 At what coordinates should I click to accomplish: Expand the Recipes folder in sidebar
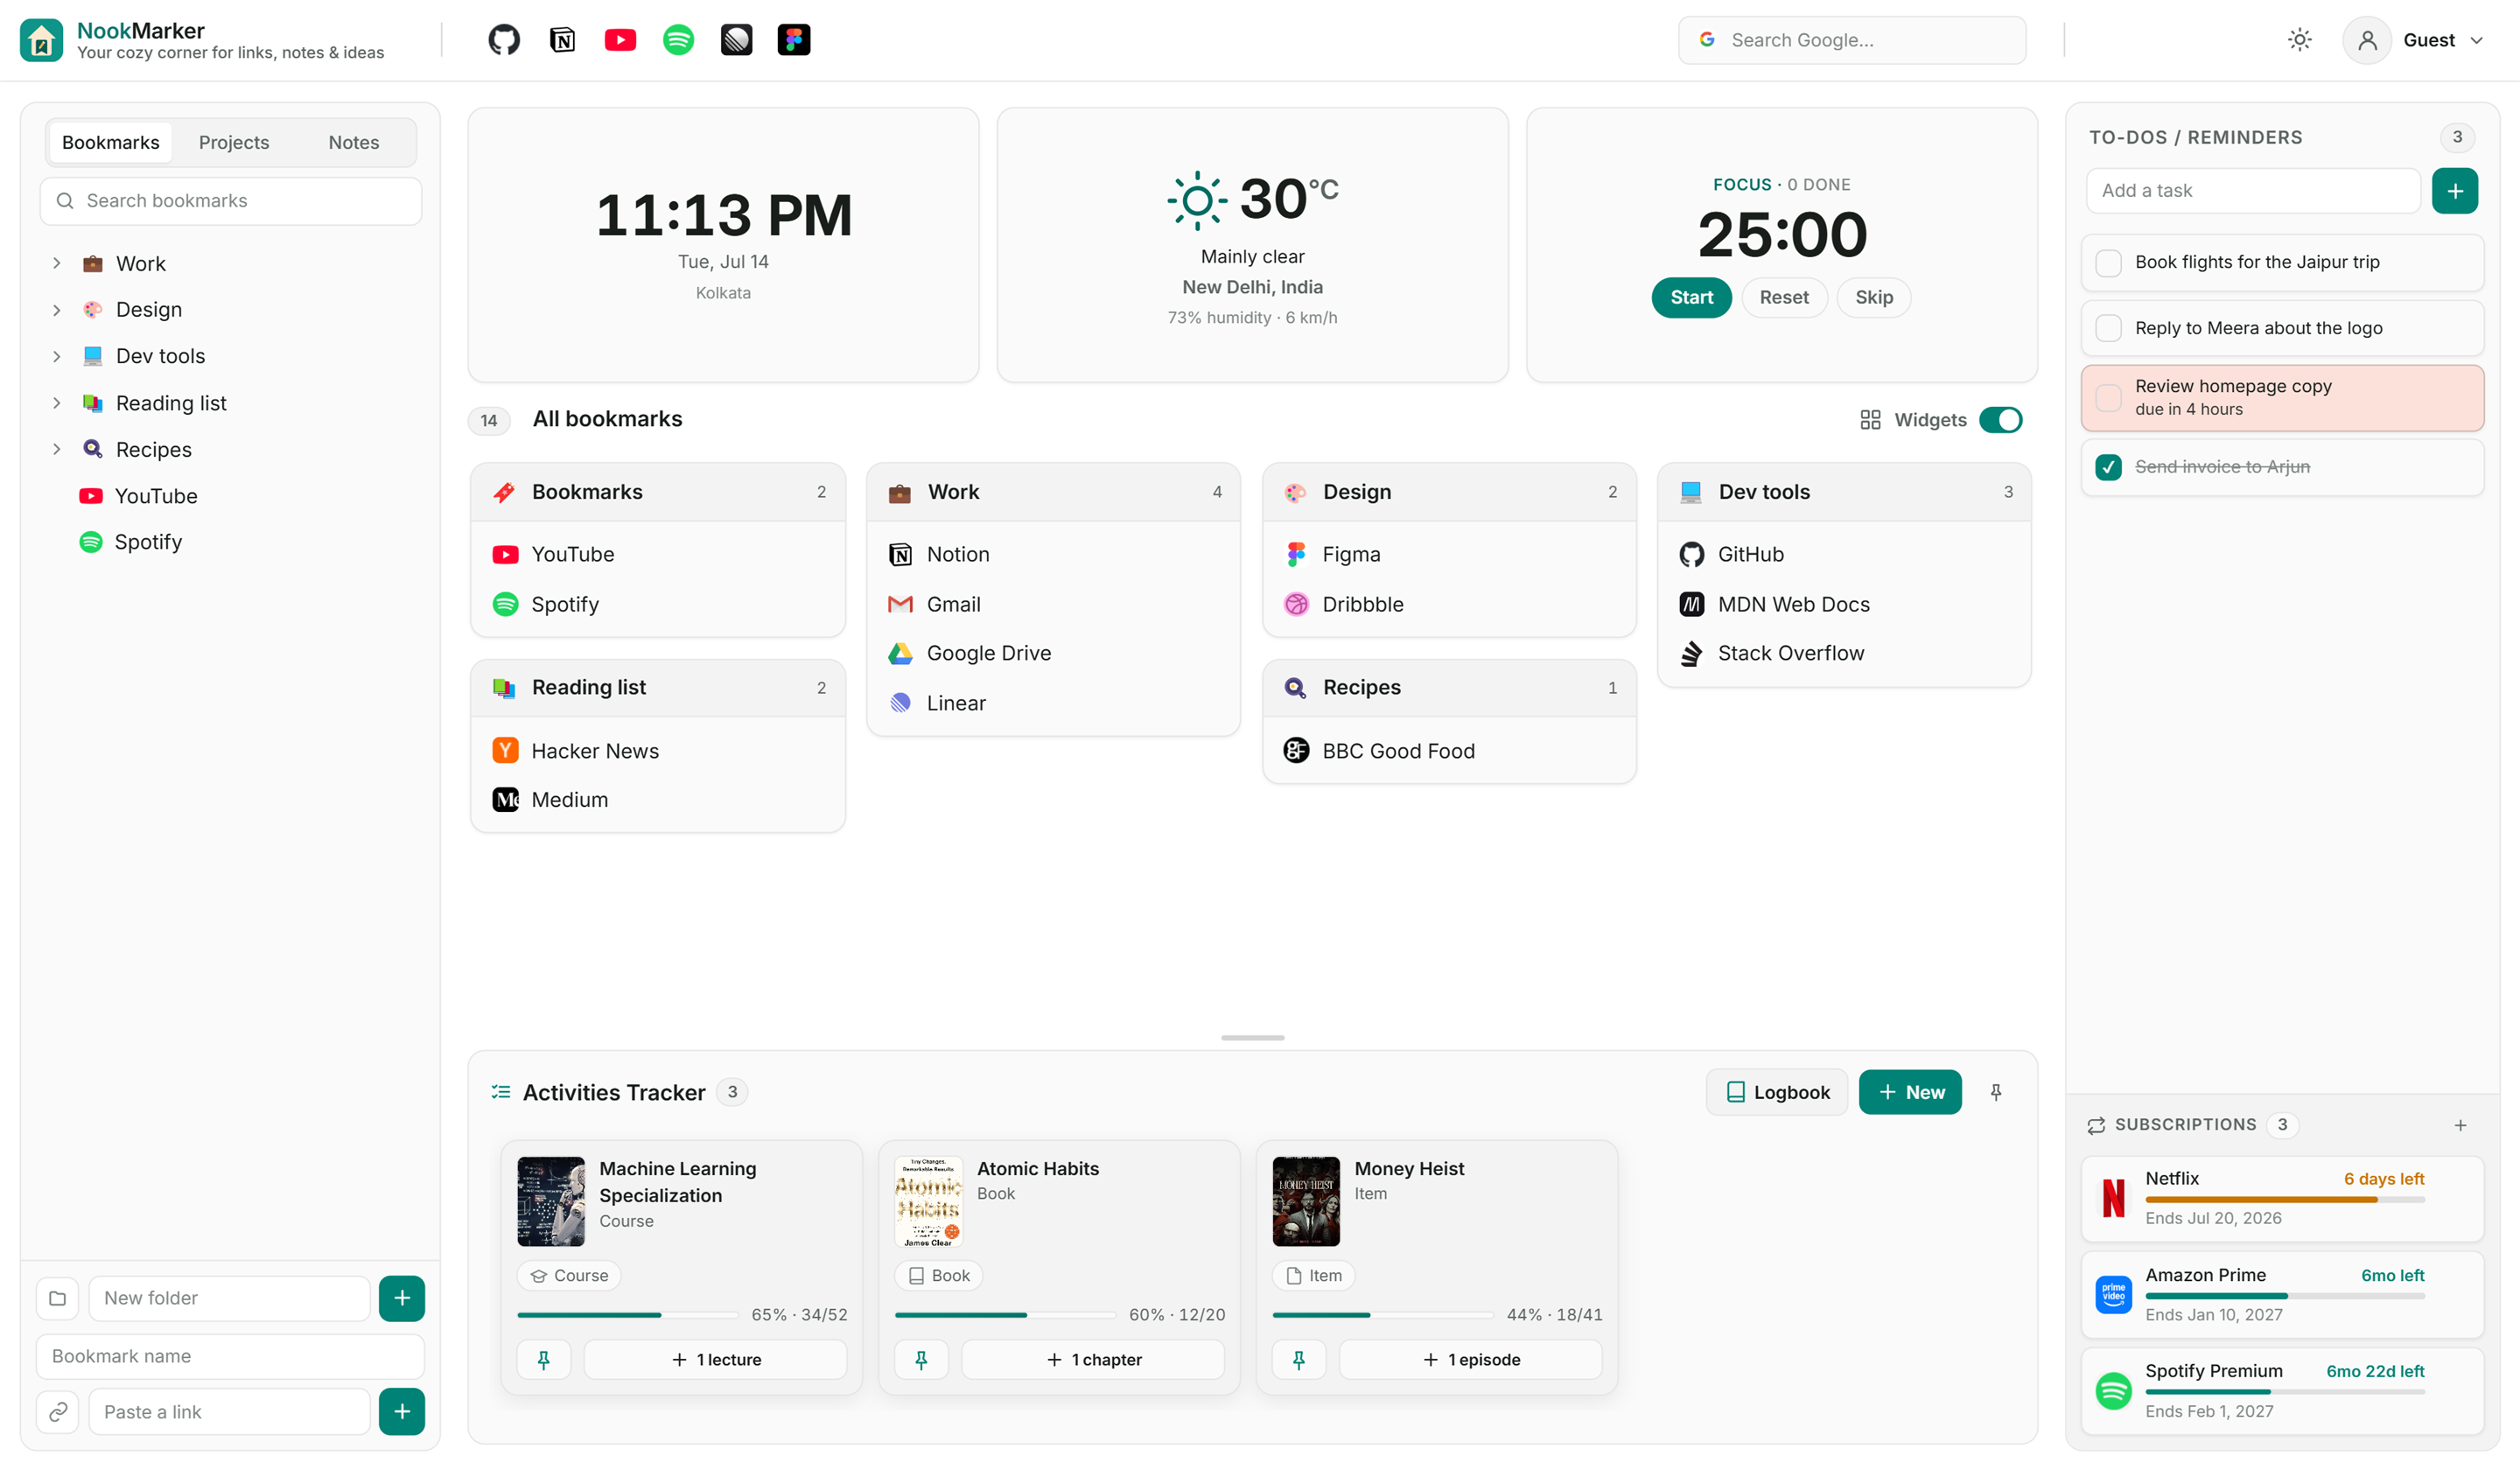(x=57, y=449)
